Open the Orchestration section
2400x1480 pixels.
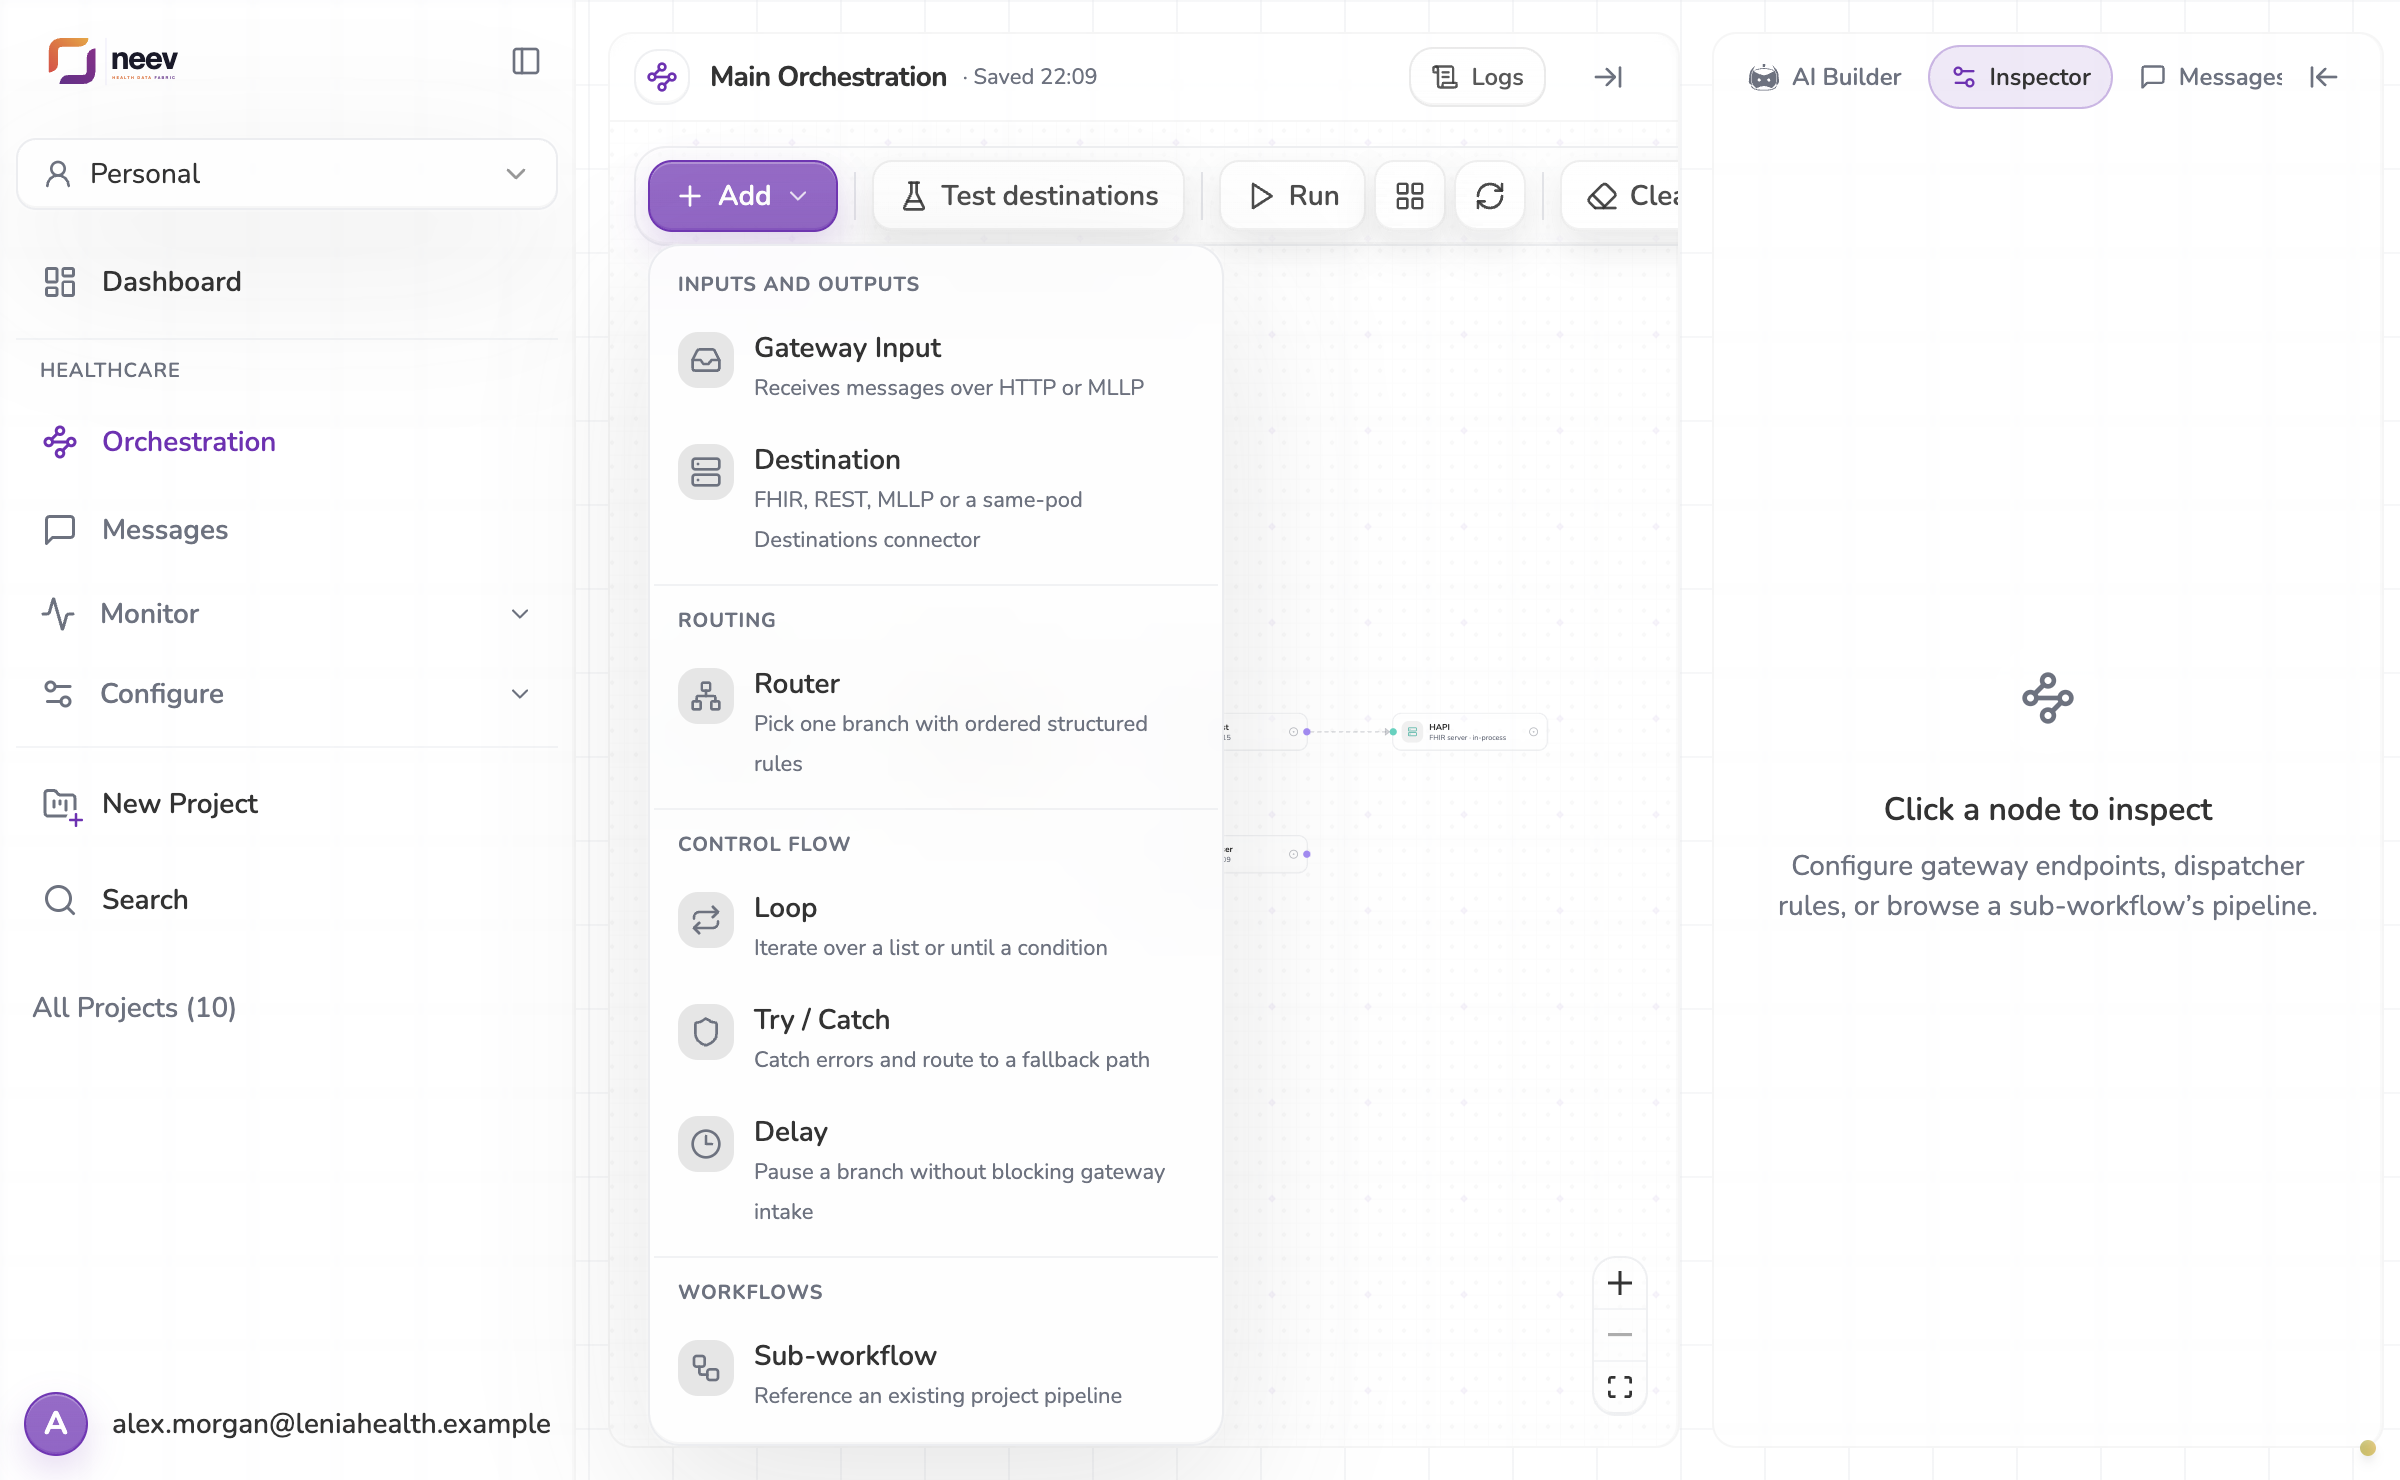(287, 442)
